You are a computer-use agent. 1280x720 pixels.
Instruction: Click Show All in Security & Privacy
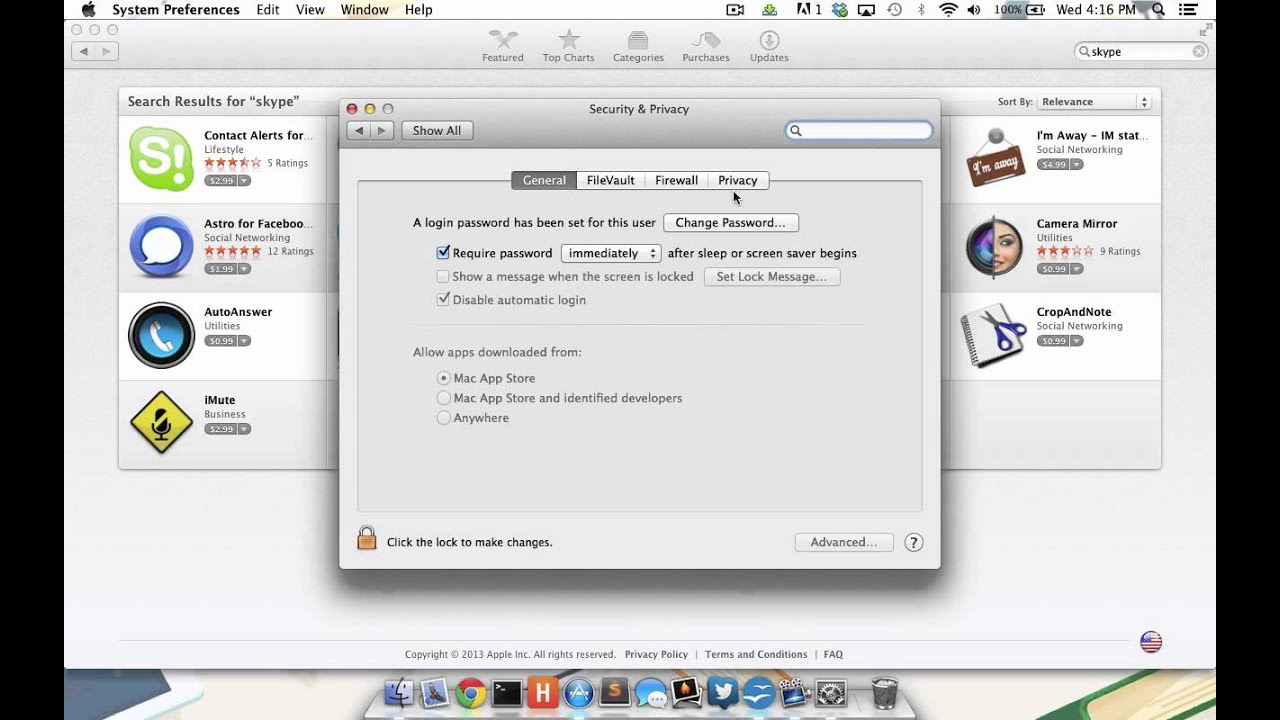pos(437,131)
